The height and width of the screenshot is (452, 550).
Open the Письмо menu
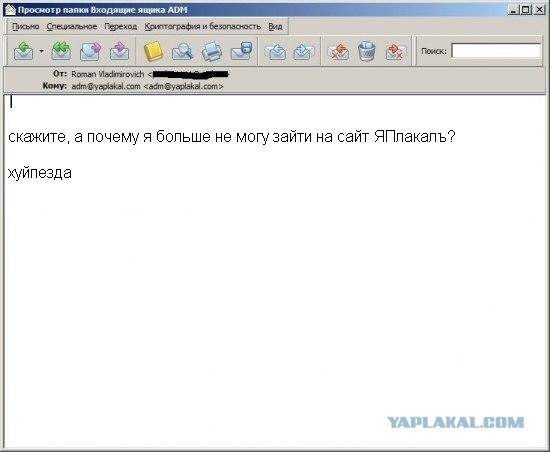[x=26, y=27]
